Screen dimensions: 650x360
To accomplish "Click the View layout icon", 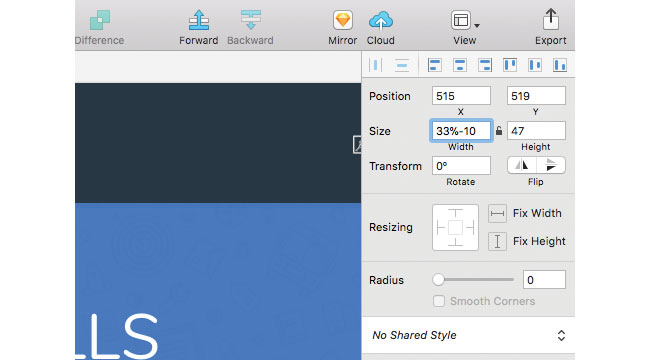I will tap(461, 20).
